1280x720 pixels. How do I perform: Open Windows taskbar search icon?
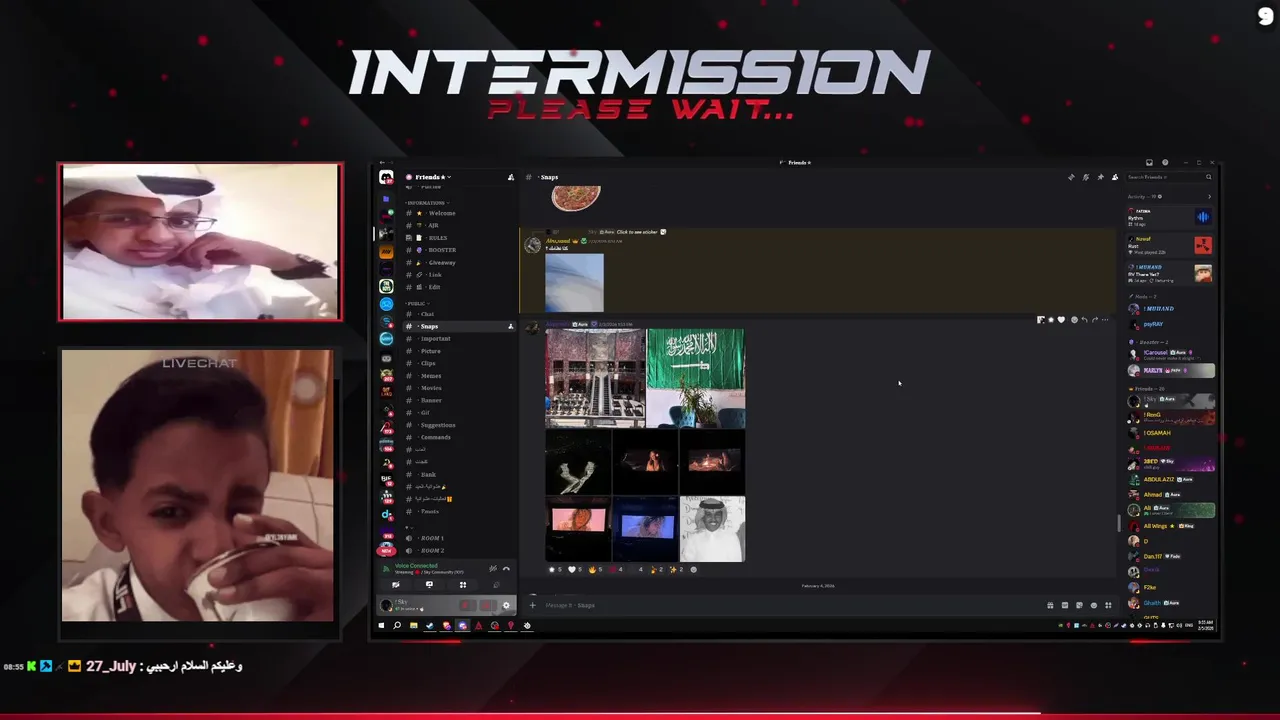(x=397, y=626)
